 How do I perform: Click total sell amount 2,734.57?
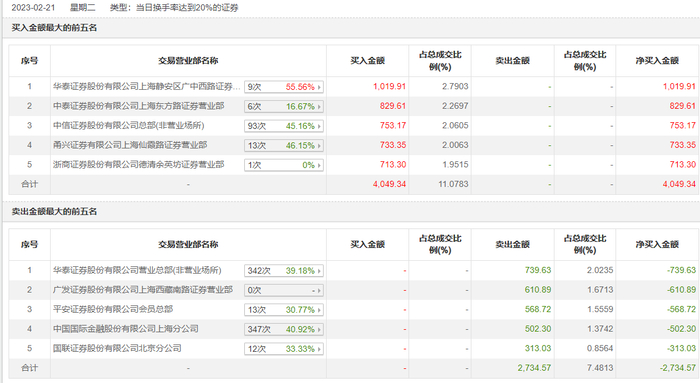[534, 368]
